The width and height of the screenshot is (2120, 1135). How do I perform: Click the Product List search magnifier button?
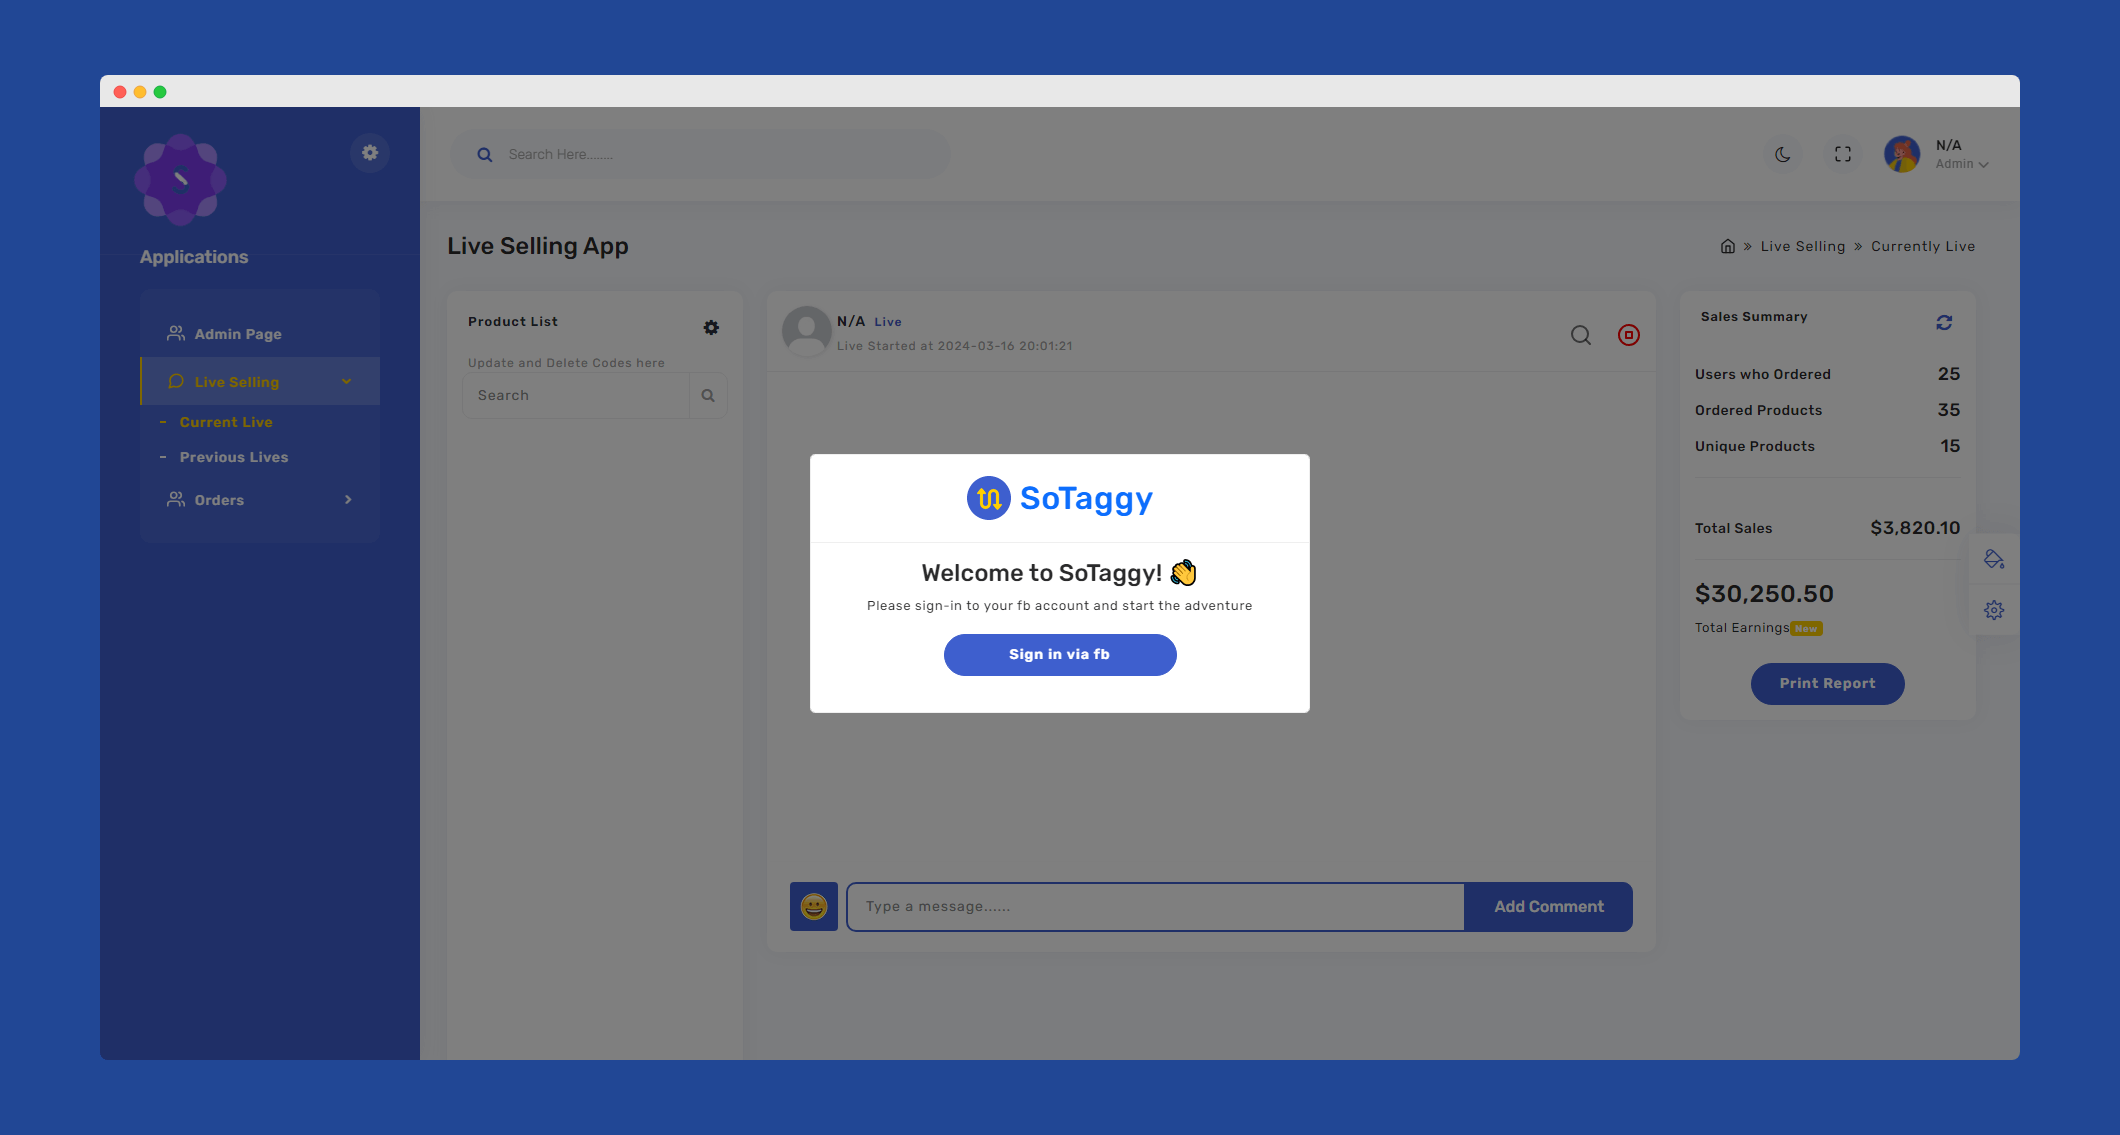coord(708,396)
